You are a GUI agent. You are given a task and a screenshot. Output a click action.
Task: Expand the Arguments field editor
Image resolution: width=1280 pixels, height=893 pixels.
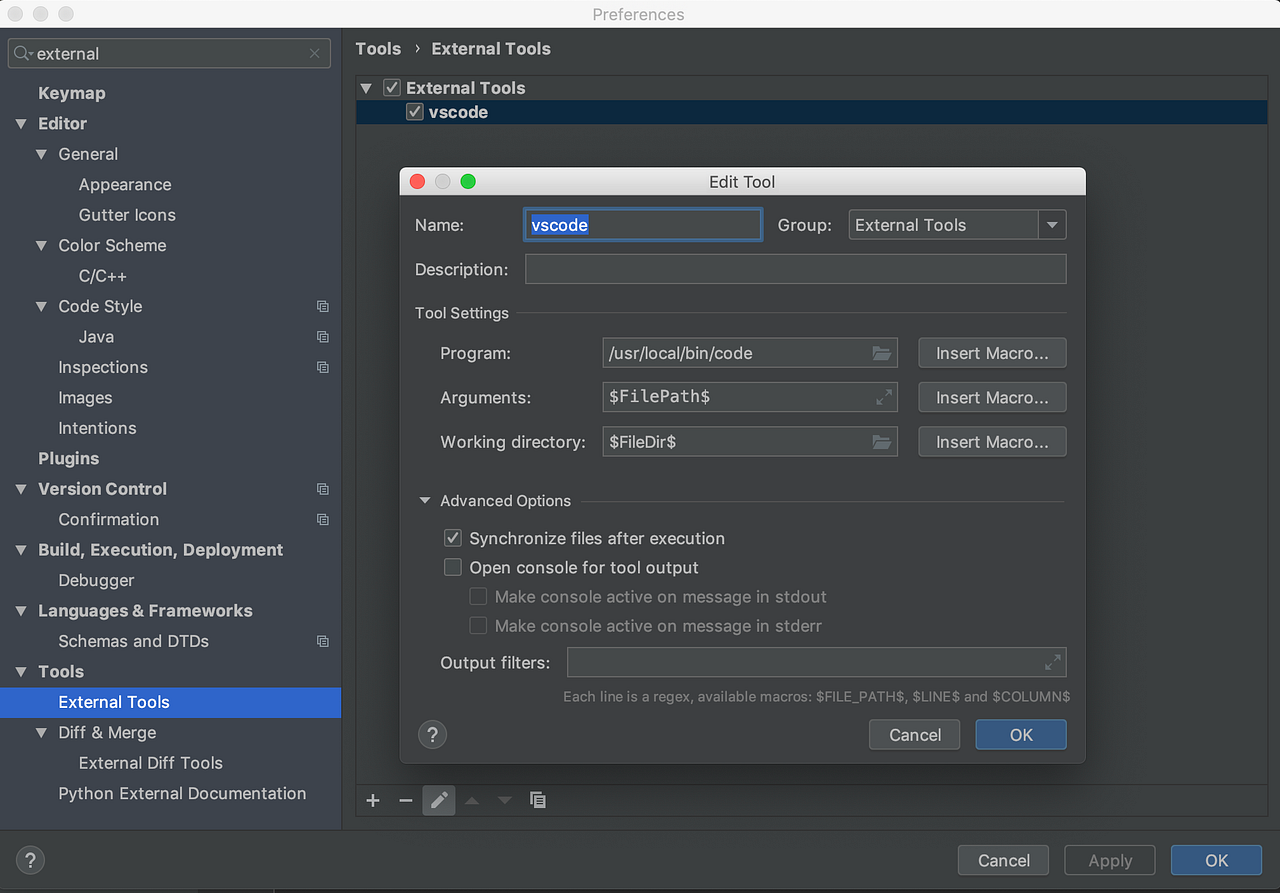click(883, 397)
